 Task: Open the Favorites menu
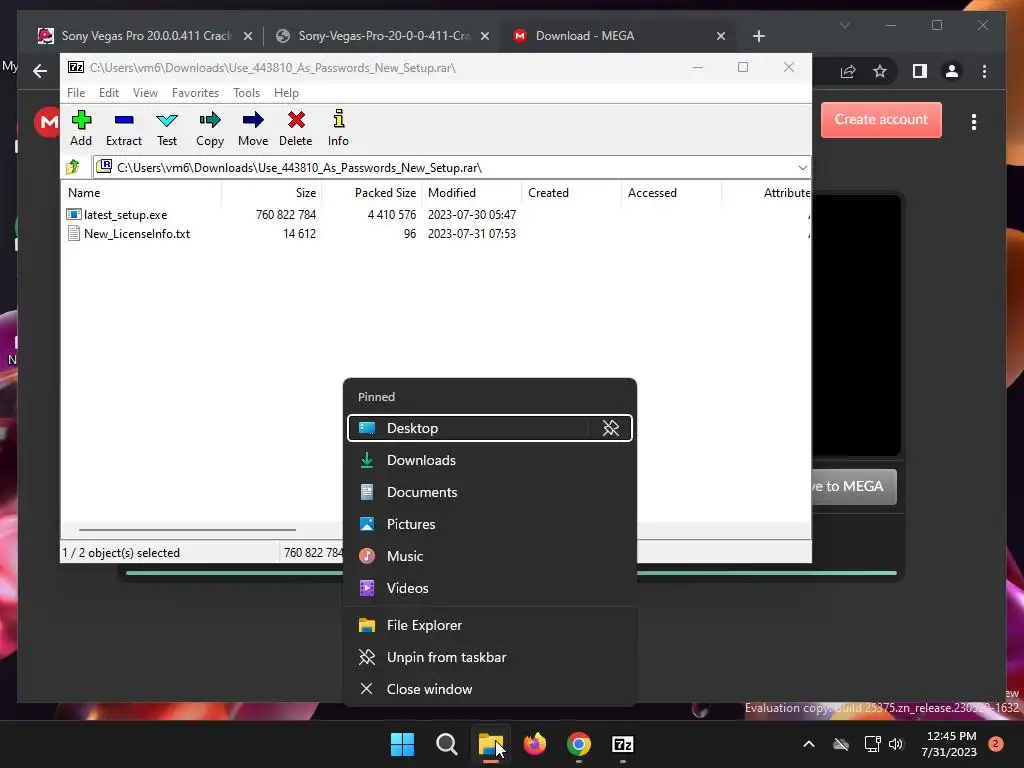195,93
